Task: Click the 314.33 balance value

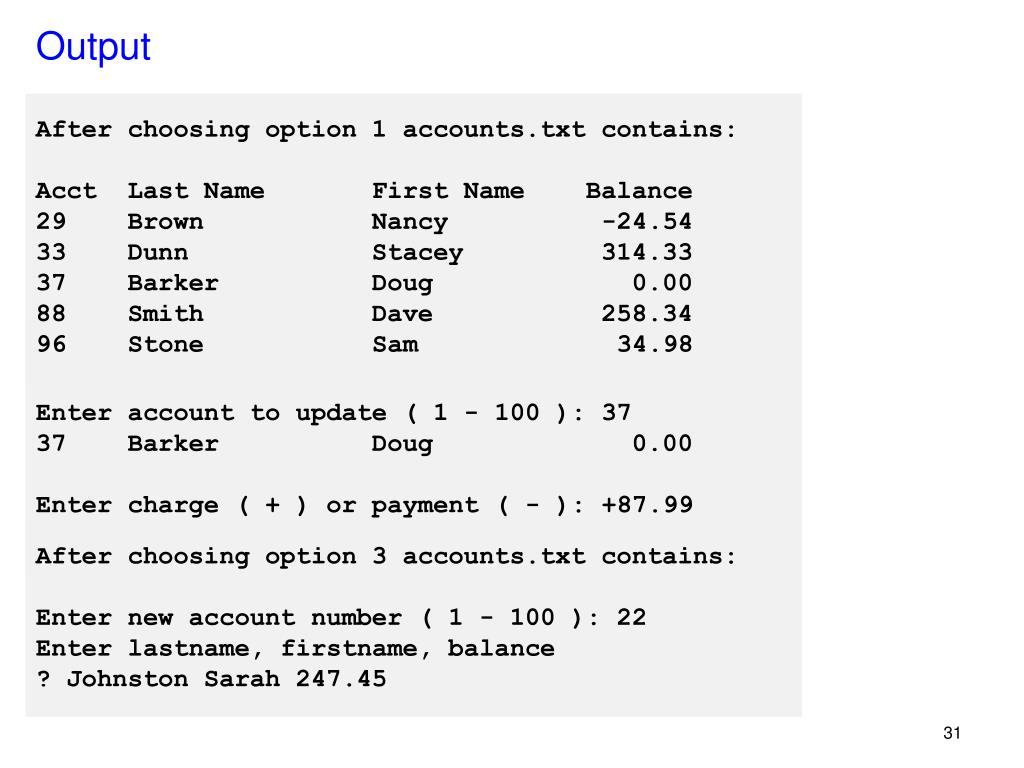Action: (647, 252)
